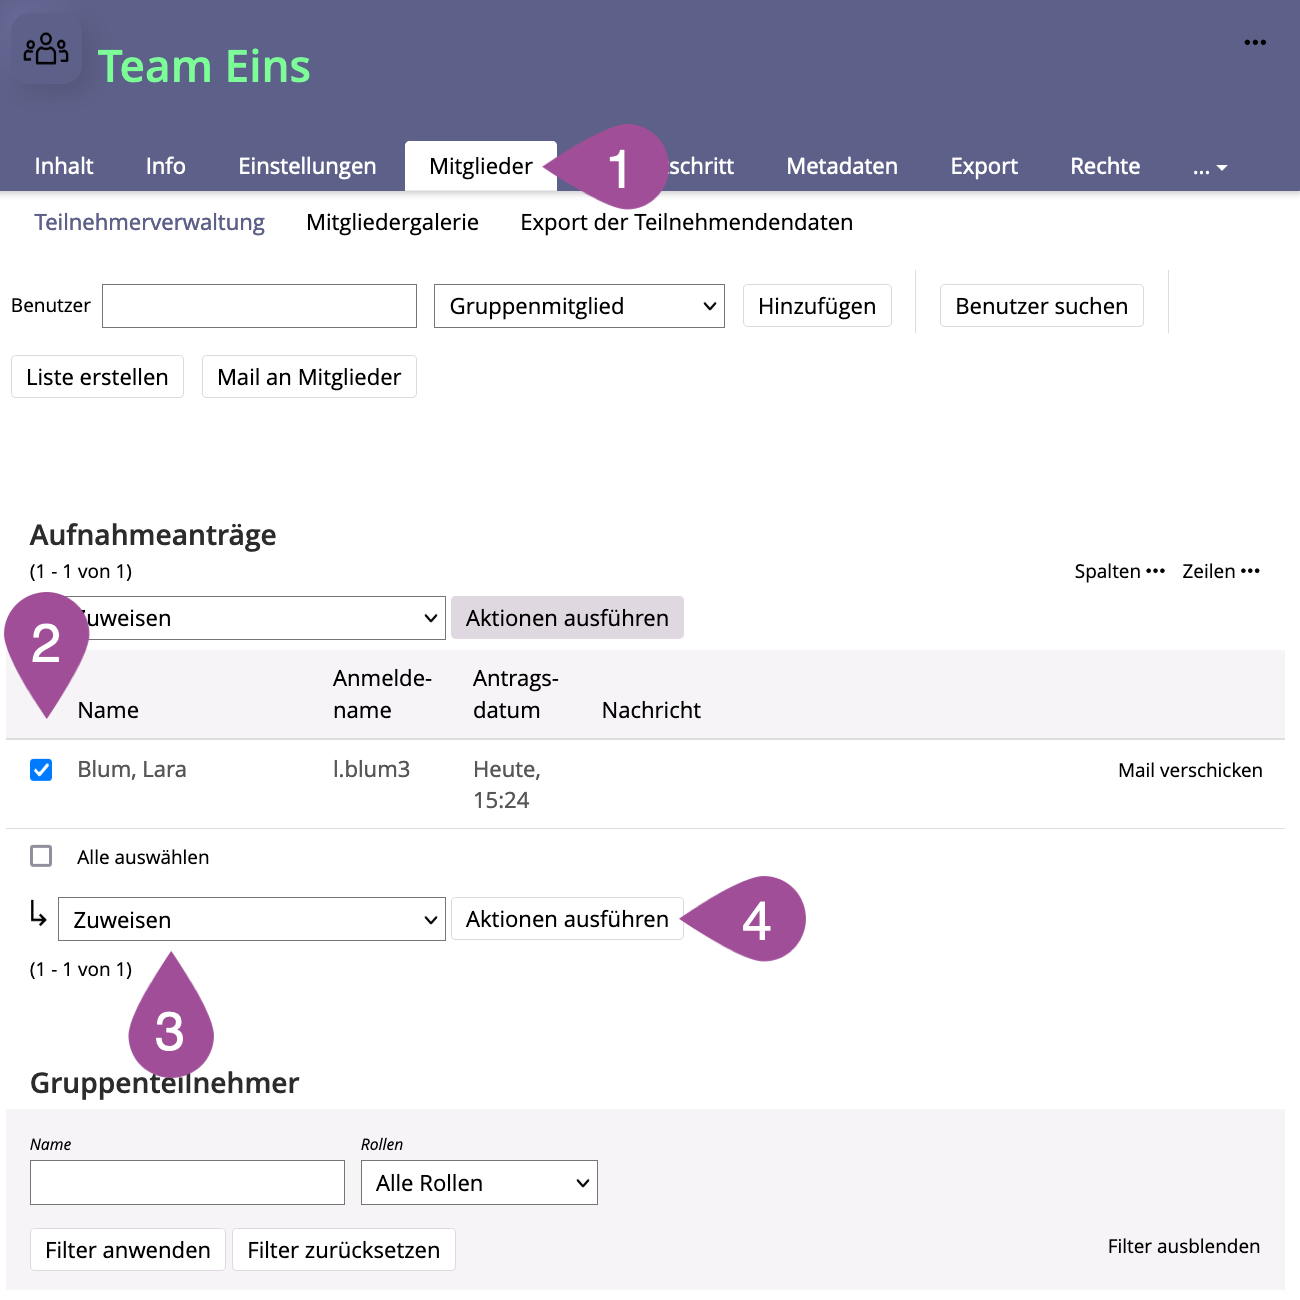Click Mail an Mitglieder button
This screenshot has width=1300, height=1300.
tap(309, 377)
